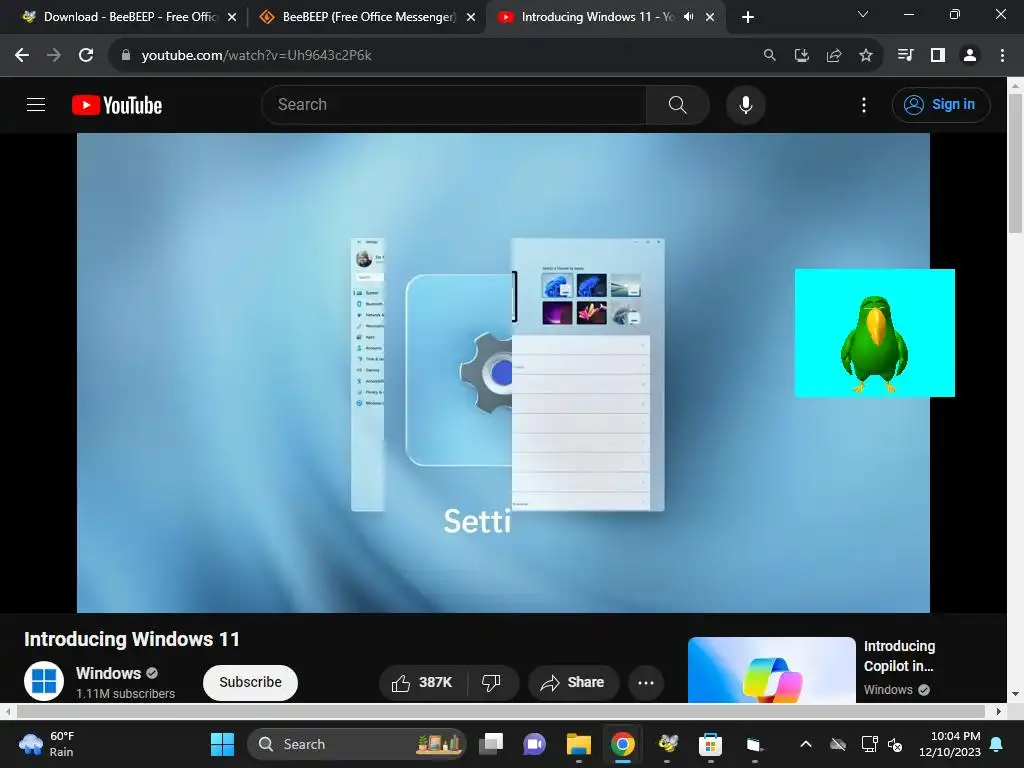Image resolution: width=1024 pixels, height=768 pixels.
Task: Open File Explorer from the taskbar
Action: (x=579, y=744)
